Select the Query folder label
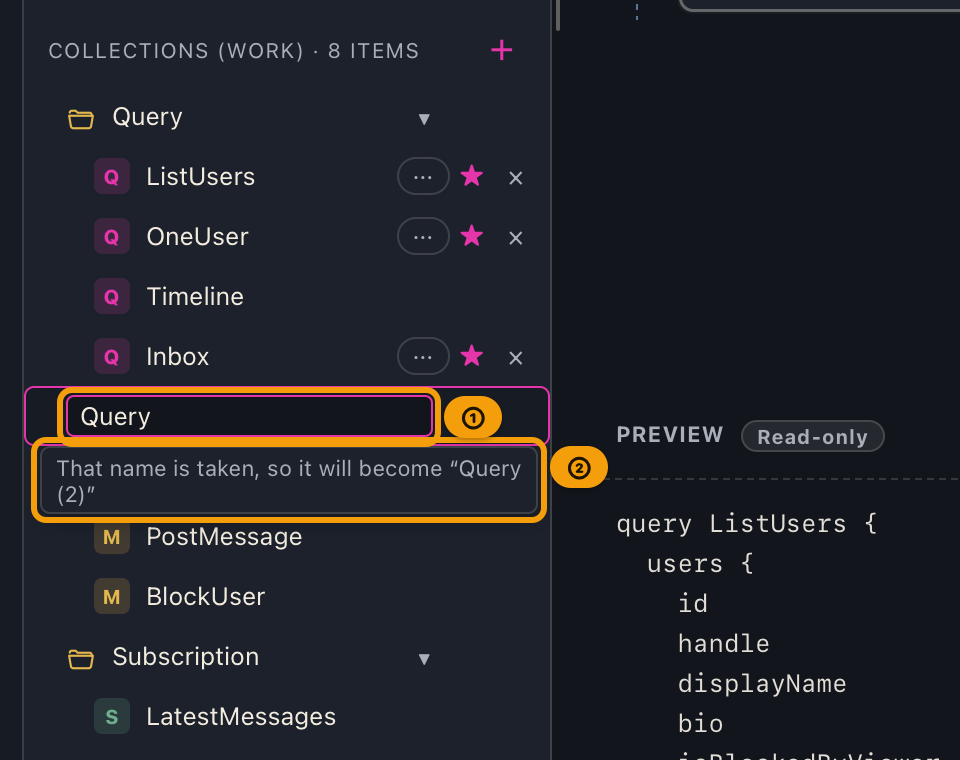 point(148,117)
